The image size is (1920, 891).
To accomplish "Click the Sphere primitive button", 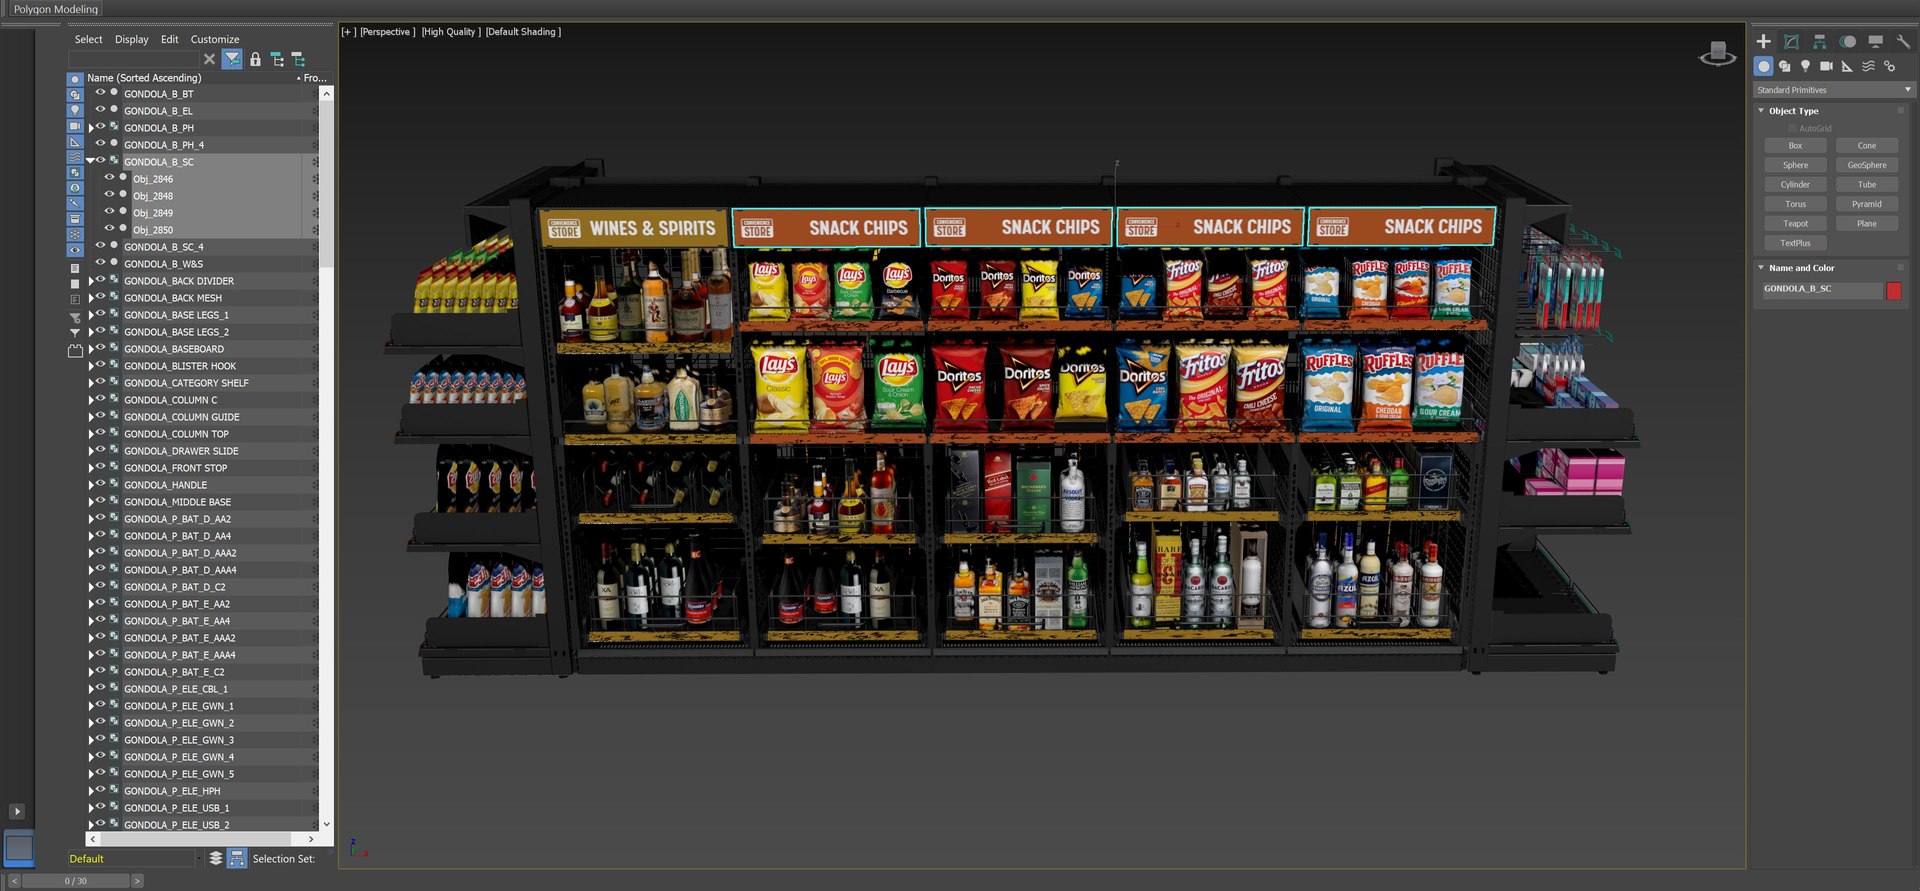I will click(1795, 165).
